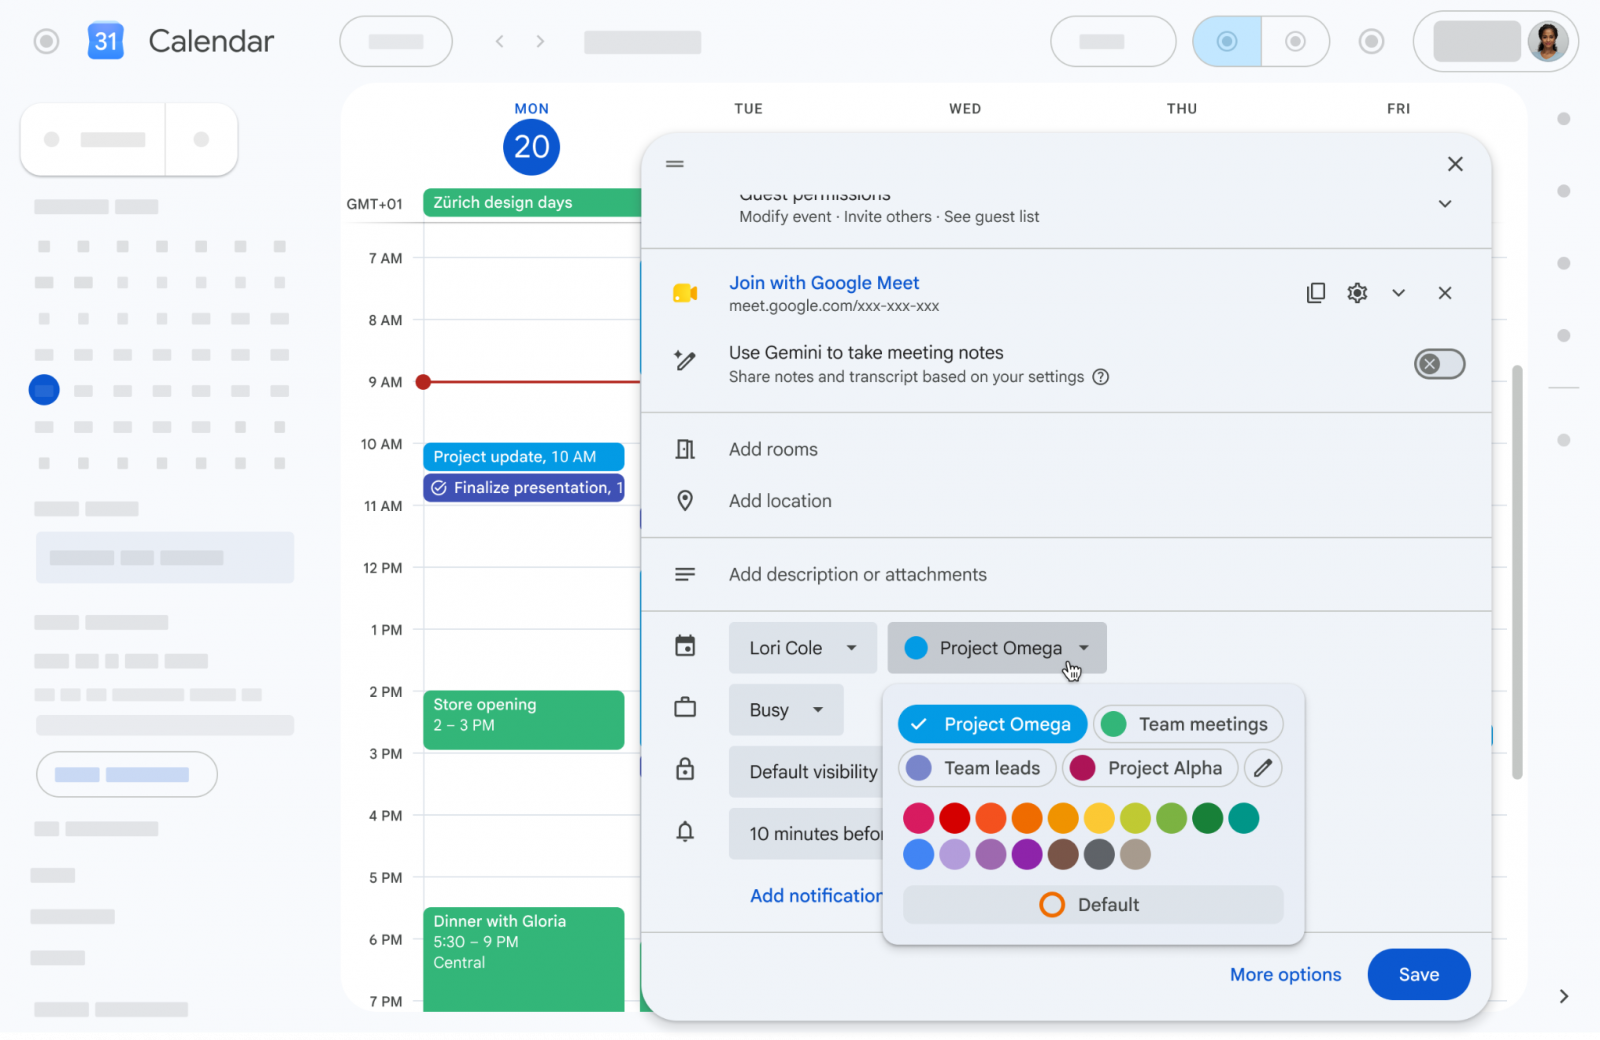Screen dimensions: 1600x1040
Task: Click the Gemini notes pencil-sparkle icon
Action: click(685, 361)
